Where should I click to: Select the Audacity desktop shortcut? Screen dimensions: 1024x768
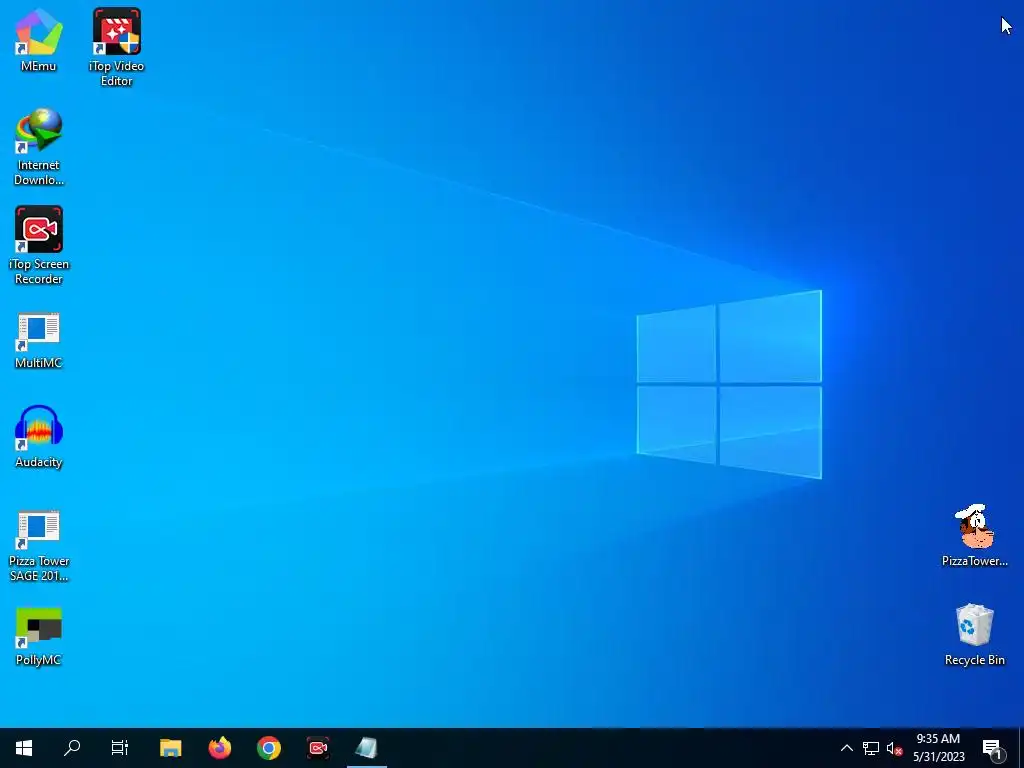pos(39,436)
